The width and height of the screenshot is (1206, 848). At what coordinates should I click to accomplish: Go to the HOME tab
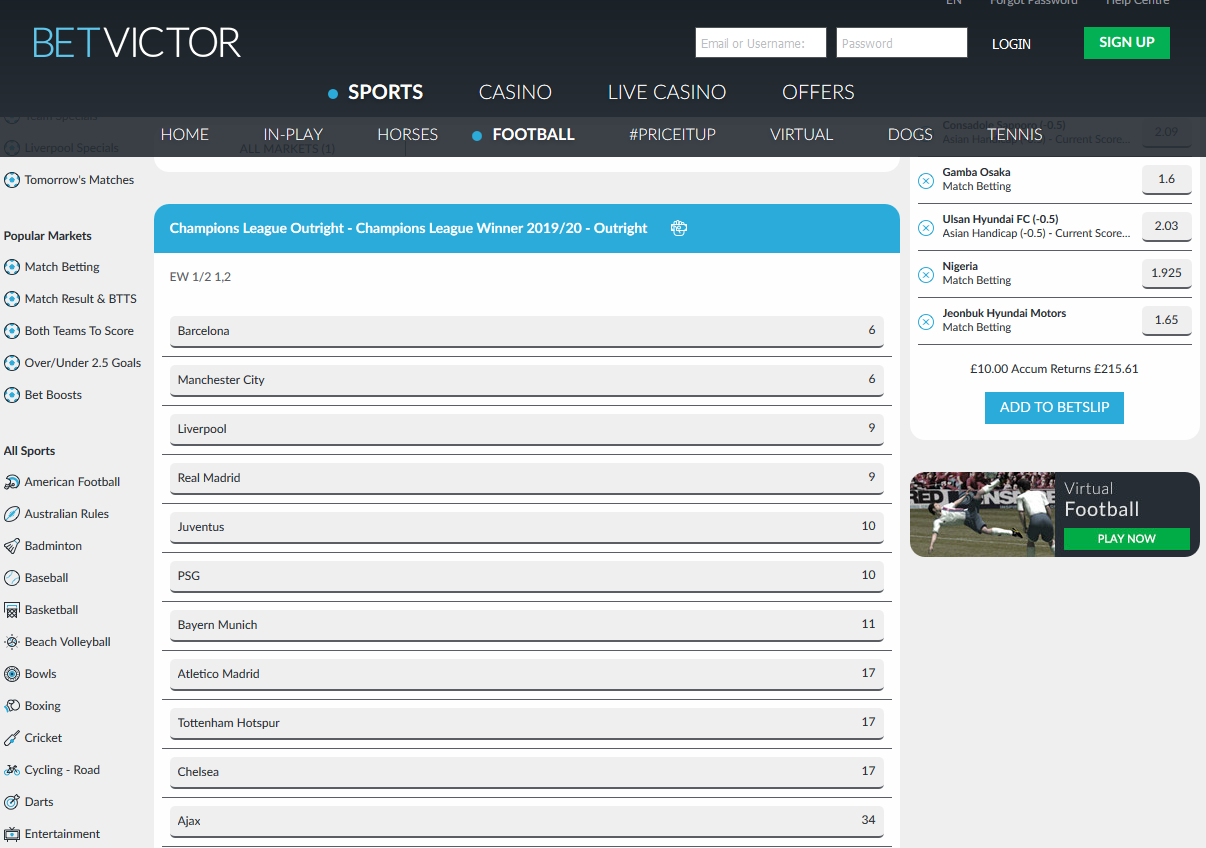[x=185, y=134]
